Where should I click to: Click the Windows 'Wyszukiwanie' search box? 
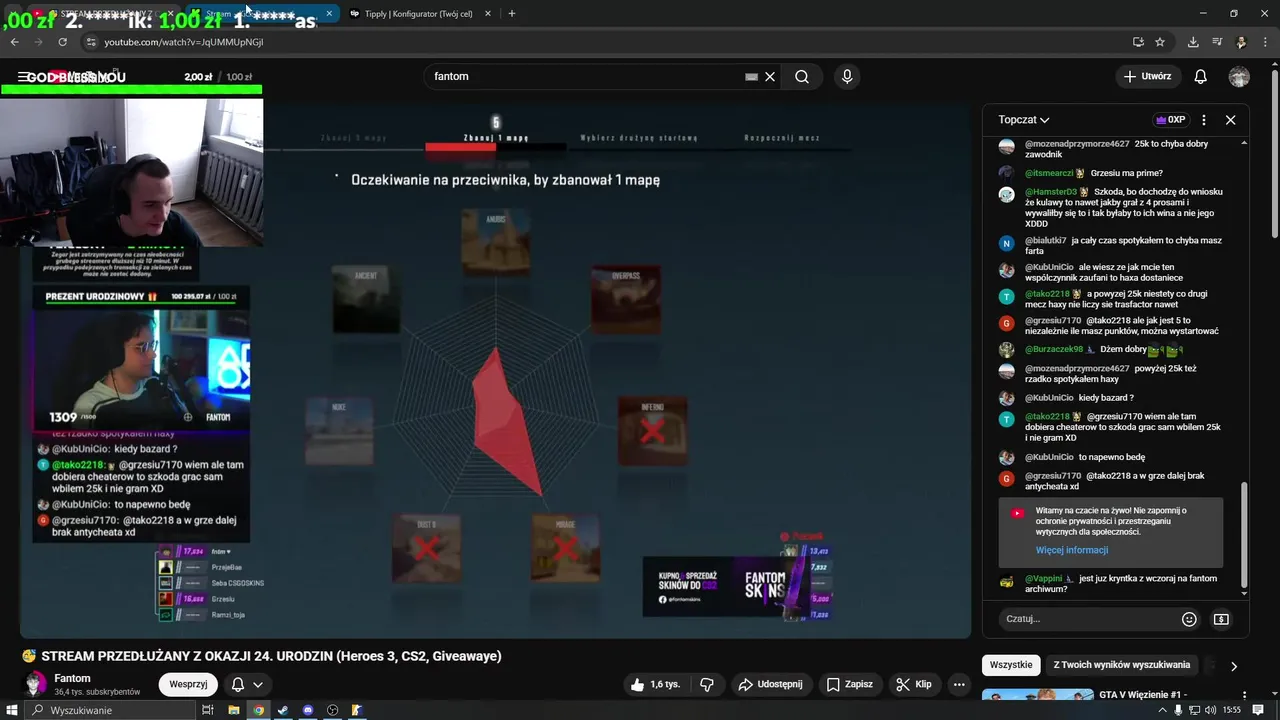(x=112, y=710)
